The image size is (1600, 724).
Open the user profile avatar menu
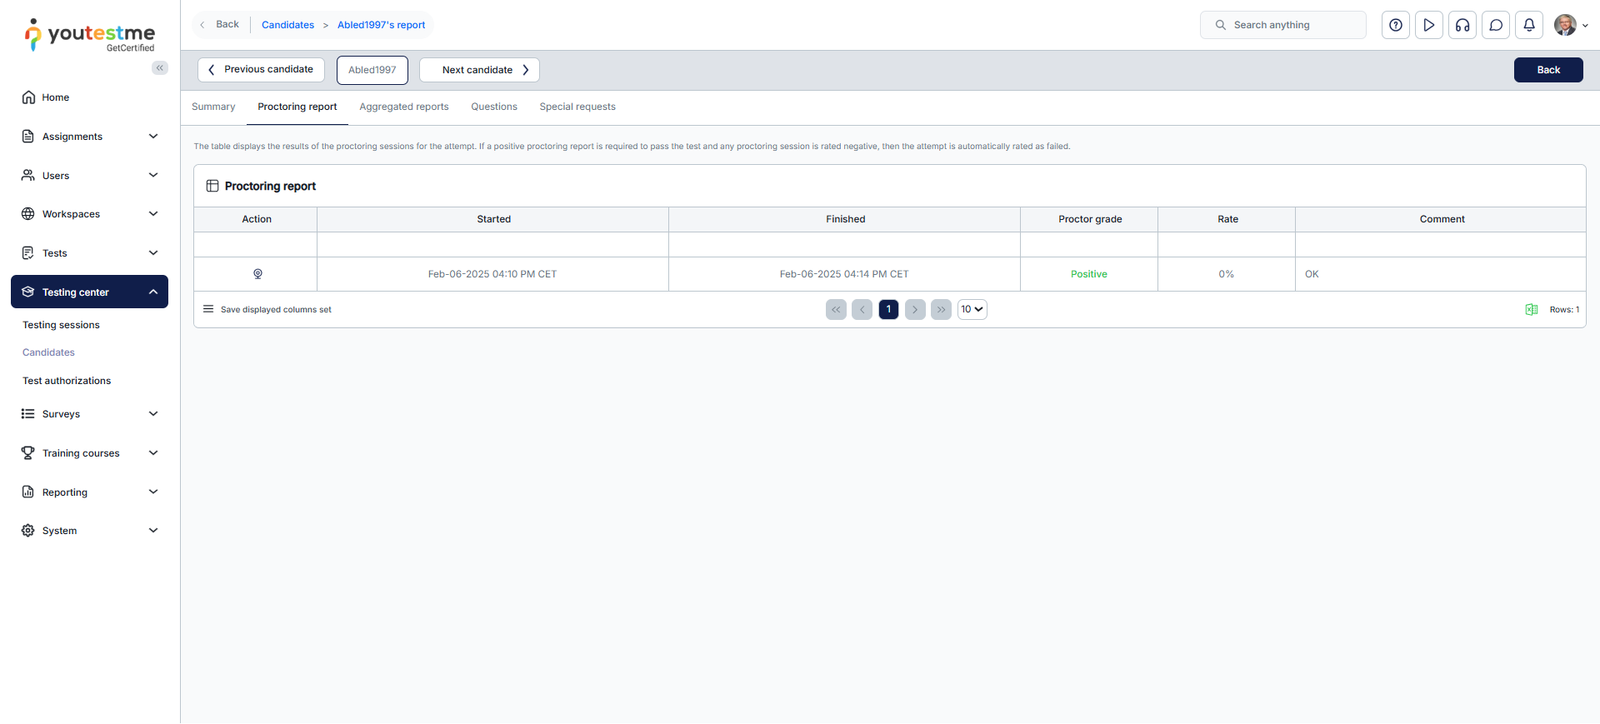[1570, 25]
